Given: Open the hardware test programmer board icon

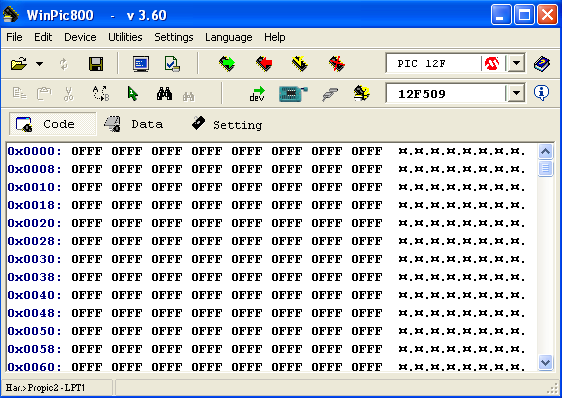Looking at the screenshot, I should 293,94.
